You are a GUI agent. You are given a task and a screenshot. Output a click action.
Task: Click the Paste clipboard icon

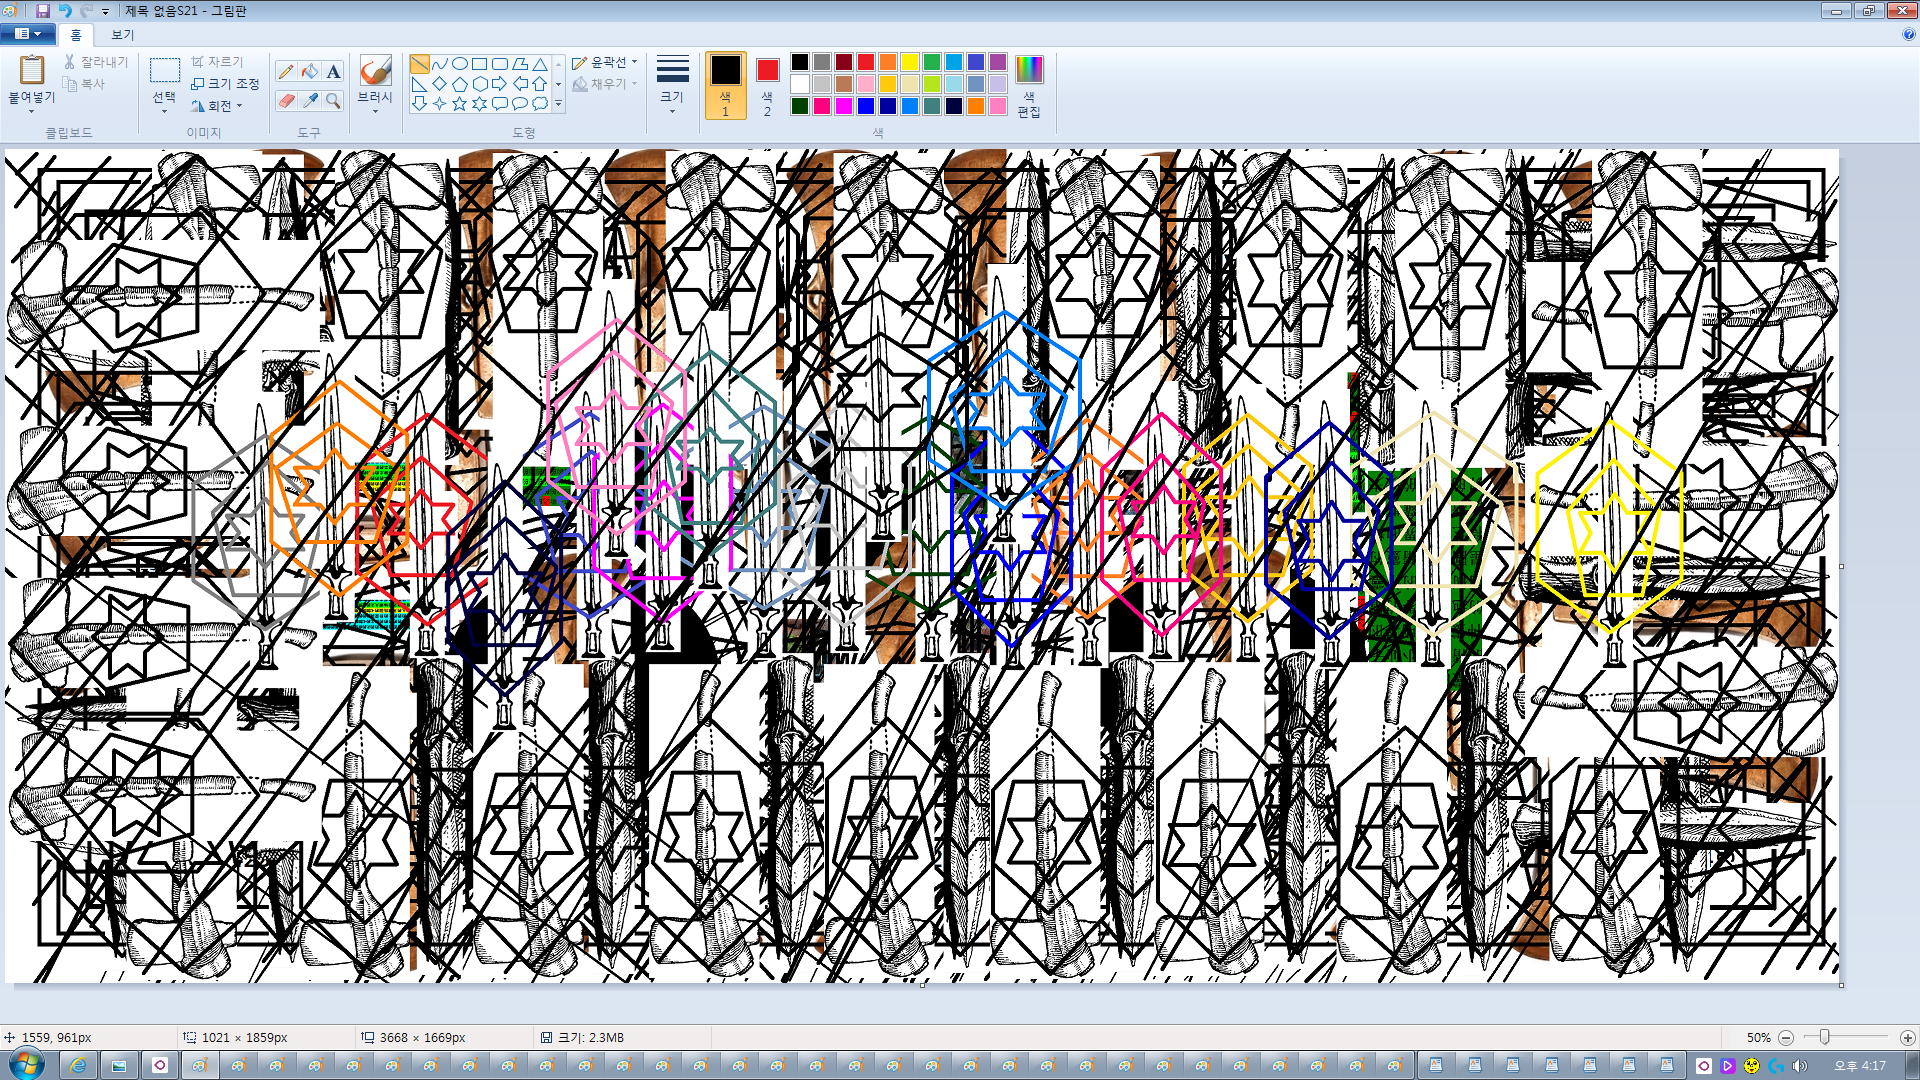pyautogui.click(x=32, y=71)
